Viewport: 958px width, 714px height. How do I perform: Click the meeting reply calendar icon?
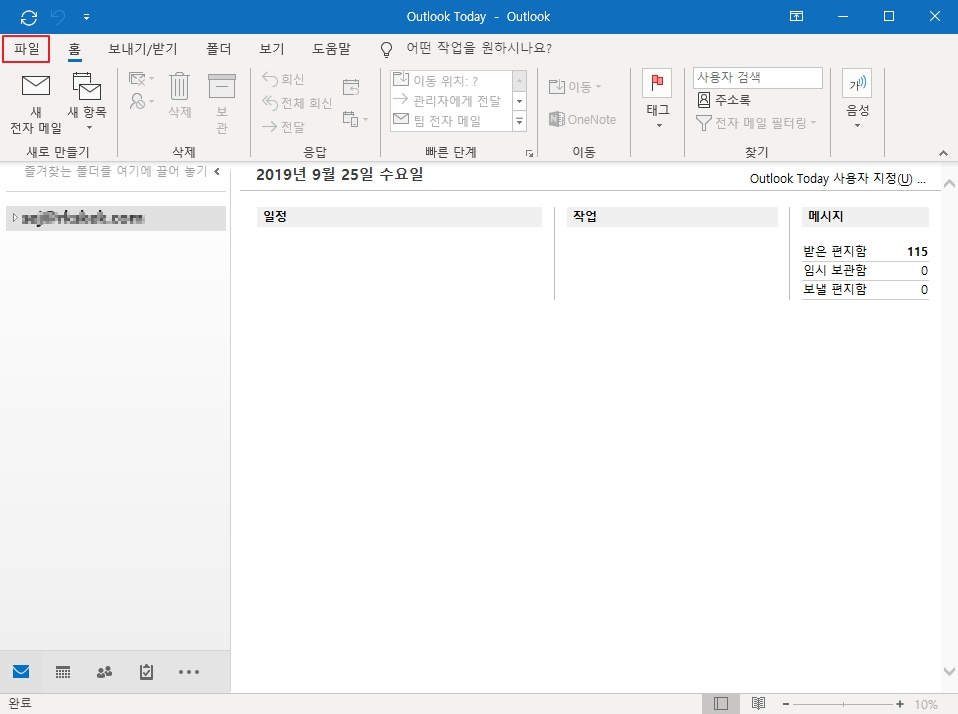(351, 87)
